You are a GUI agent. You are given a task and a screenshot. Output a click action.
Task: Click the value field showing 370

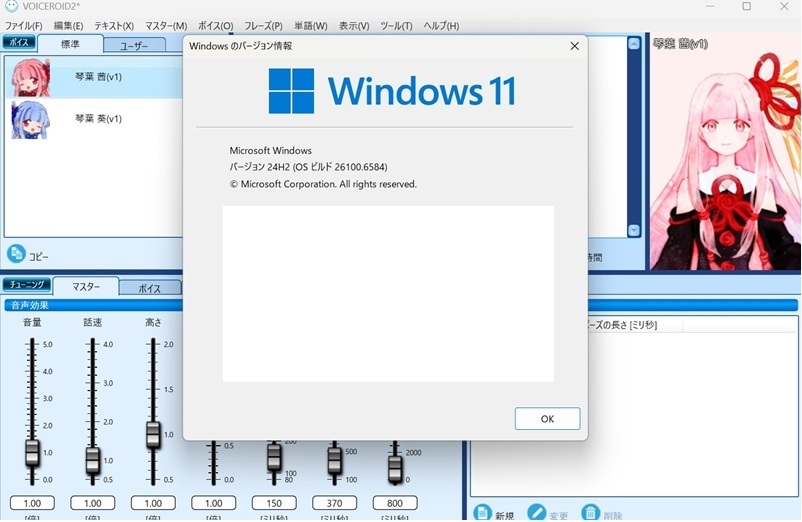point(335,503)
